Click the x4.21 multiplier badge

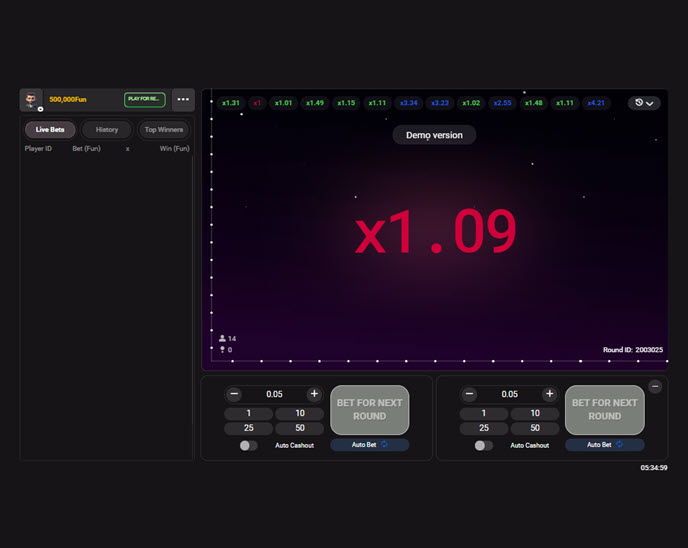[x=596, y=103]
